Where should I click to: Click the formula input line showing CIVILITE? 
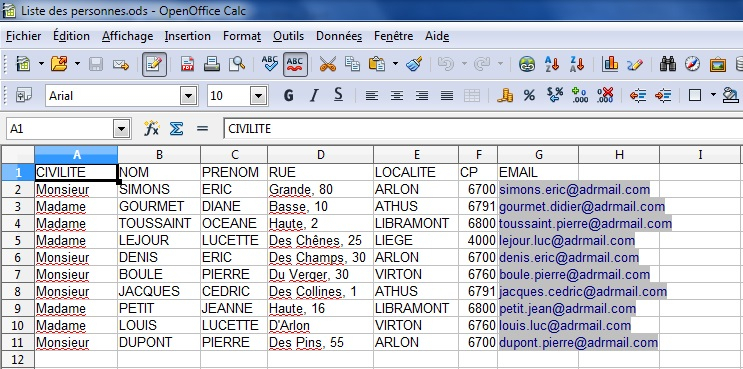tap(483, 128)
